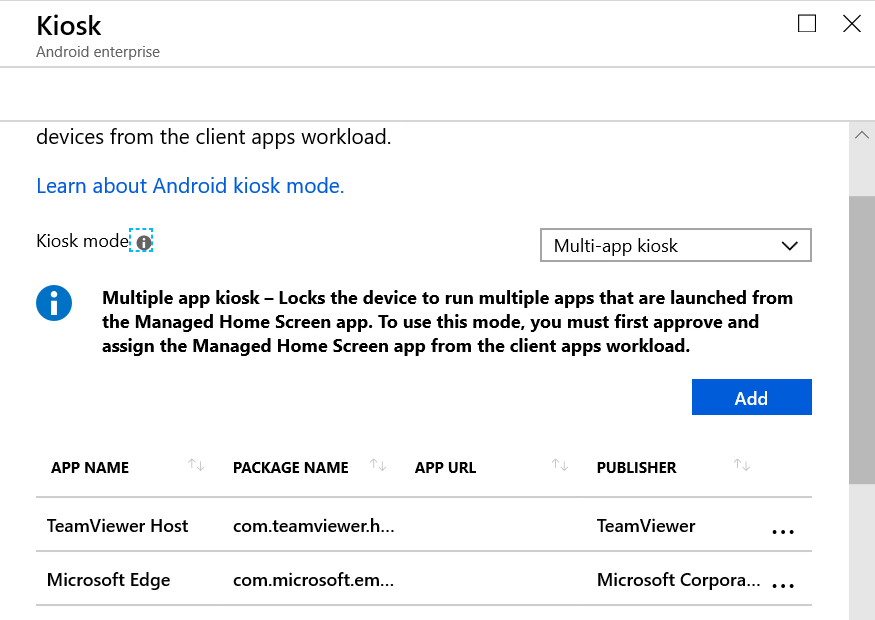Click the Add button
This screenshot has width=875, height=620.
(x=751, y=397)
